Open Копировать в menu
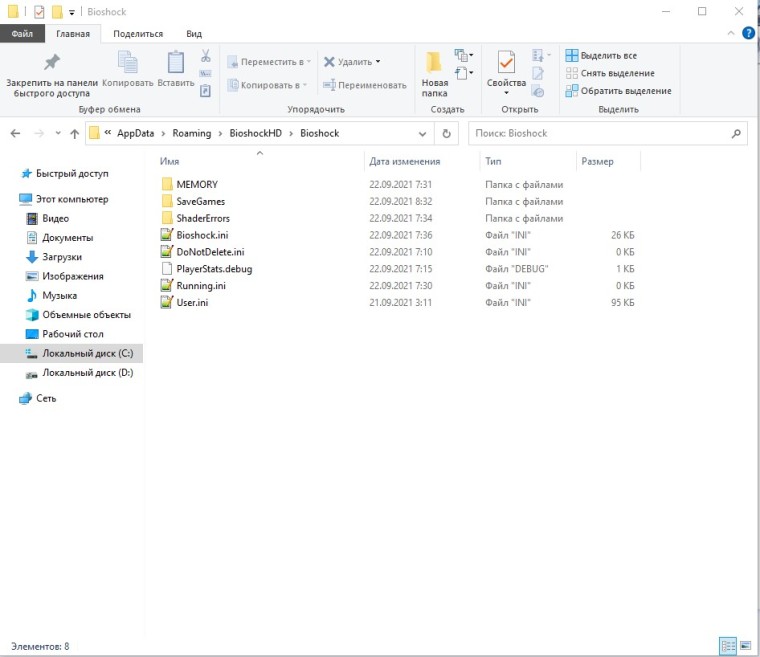Image resolution: width=760 pixels, height=657 pixels. (268, 85)
